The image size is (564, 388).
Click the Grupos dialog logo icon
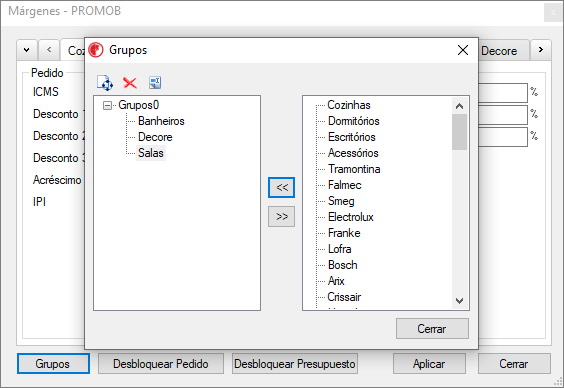click(96, 50)
